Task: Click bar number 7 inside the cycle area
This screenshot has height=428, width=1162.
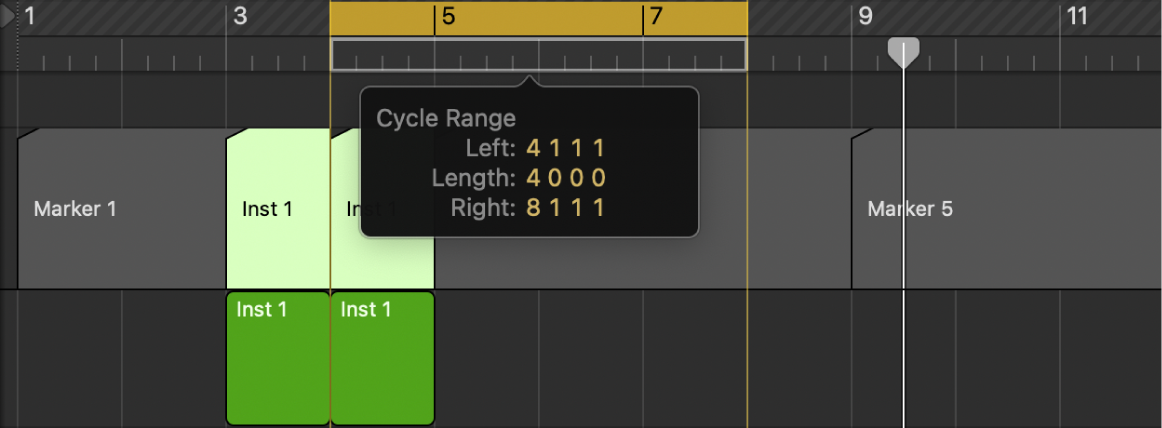Action: pyautogui.click(x=656, y=17)
